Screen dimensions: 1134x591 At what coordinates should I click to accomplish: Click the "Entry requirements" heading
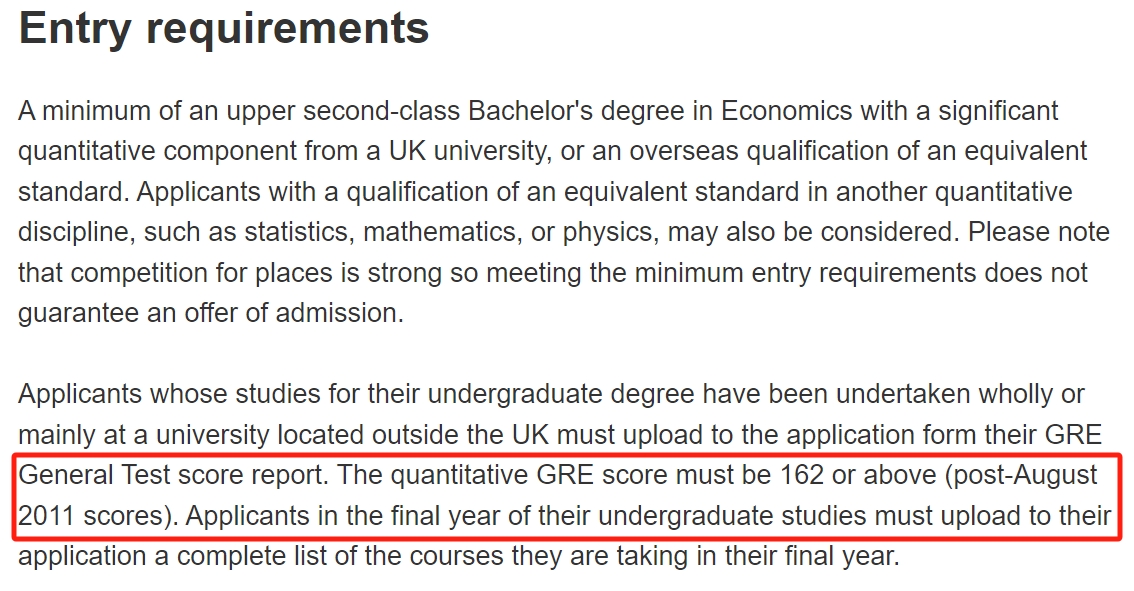click(x=223, y=30)
